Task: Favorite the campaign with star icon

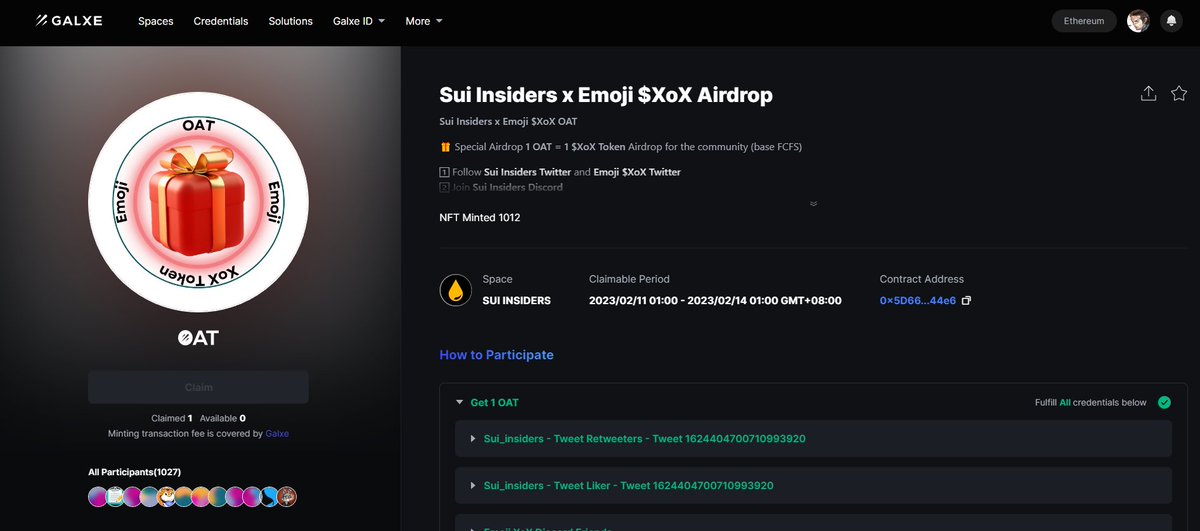Action: 1179,93
